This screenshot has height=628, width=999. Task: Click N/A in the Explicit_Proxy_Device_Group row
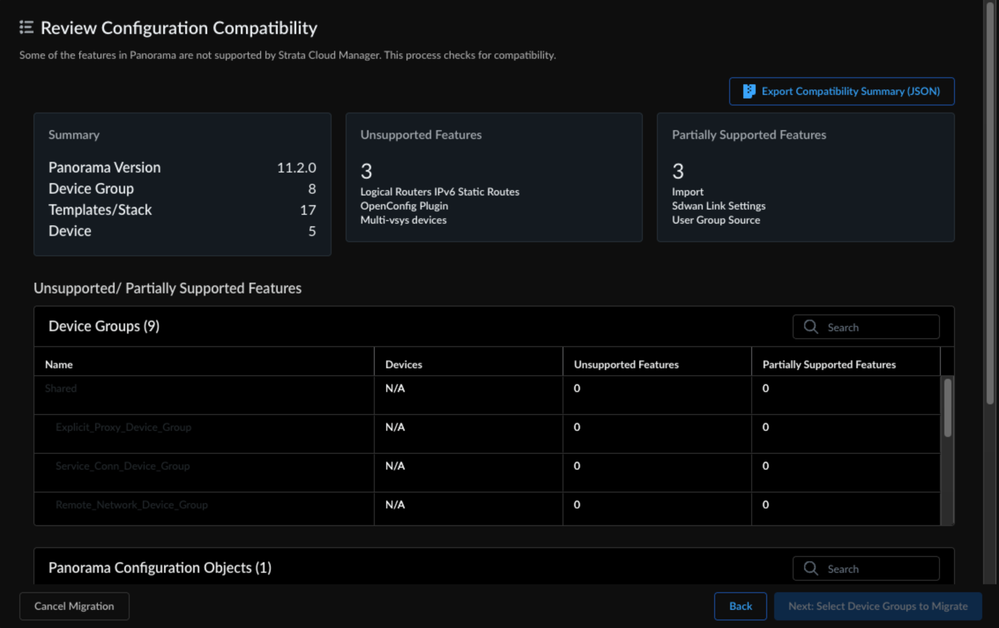(x=395, y=427)
